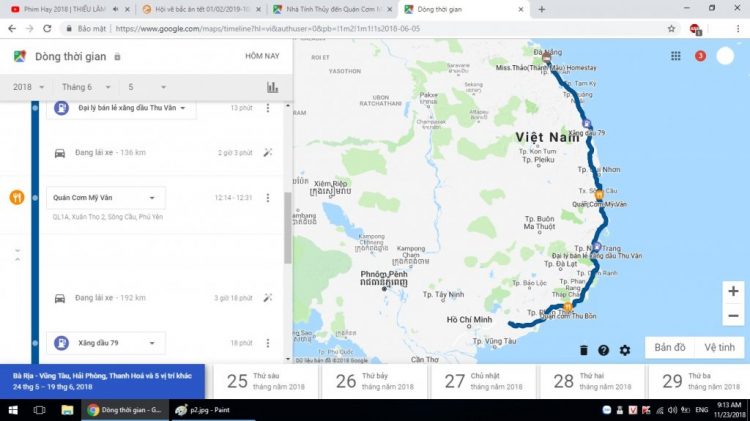Select day 27 Chủ nhật card
The image size is (750, 421).
[x=484, y=381]
